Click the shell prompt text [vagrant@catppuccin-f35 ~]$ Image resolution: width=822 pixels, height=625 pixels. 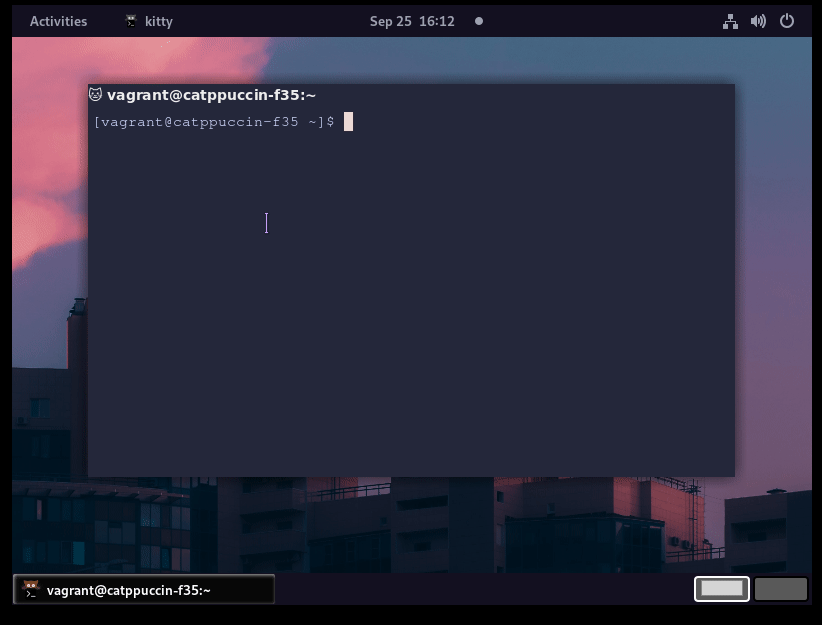tap(214, 122)
